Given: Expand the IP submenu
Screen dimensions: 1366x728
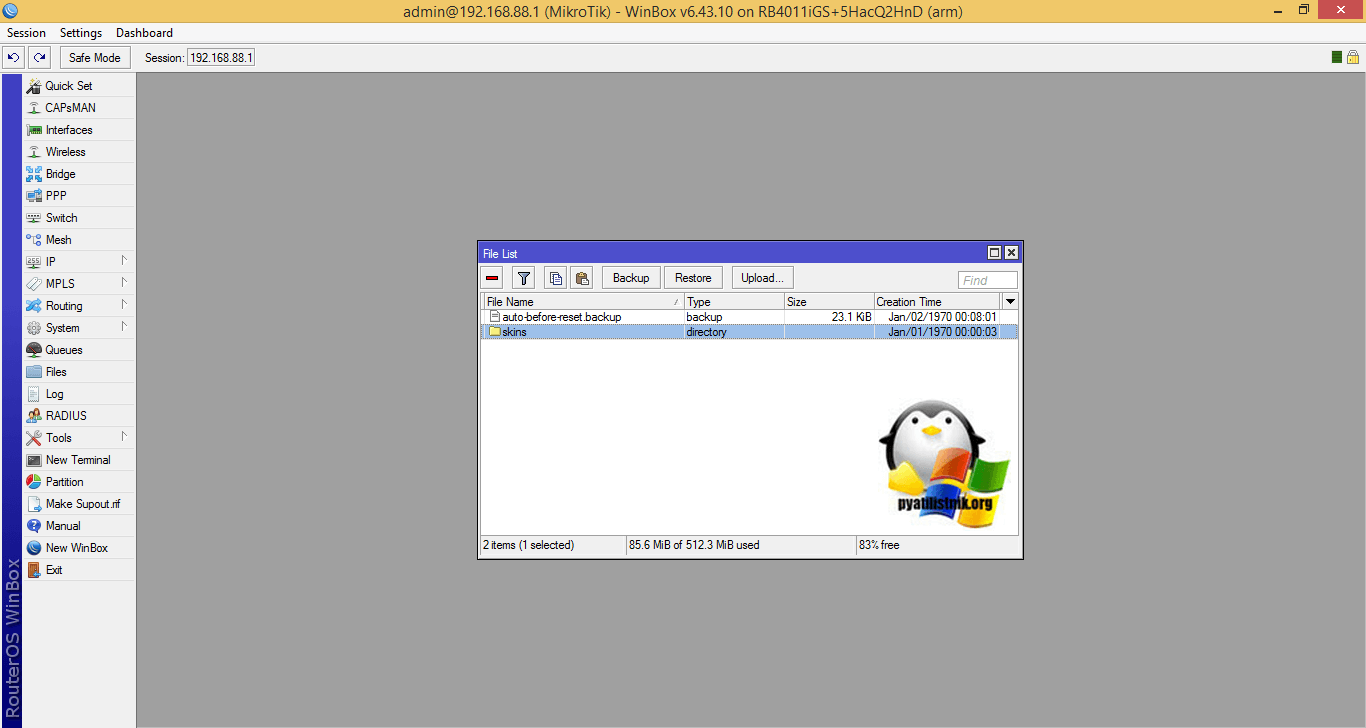Looking at the screenshot, I should click(x=50, y=262).
